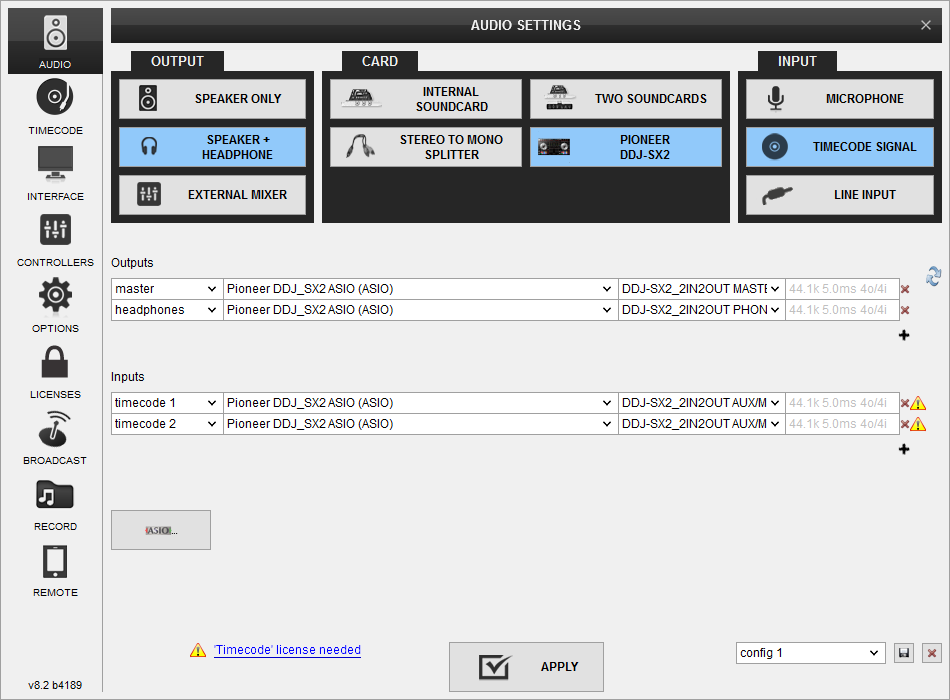Click the master row 44.1k 5.0ms info field
950x700 pixels.
[842, 289]
